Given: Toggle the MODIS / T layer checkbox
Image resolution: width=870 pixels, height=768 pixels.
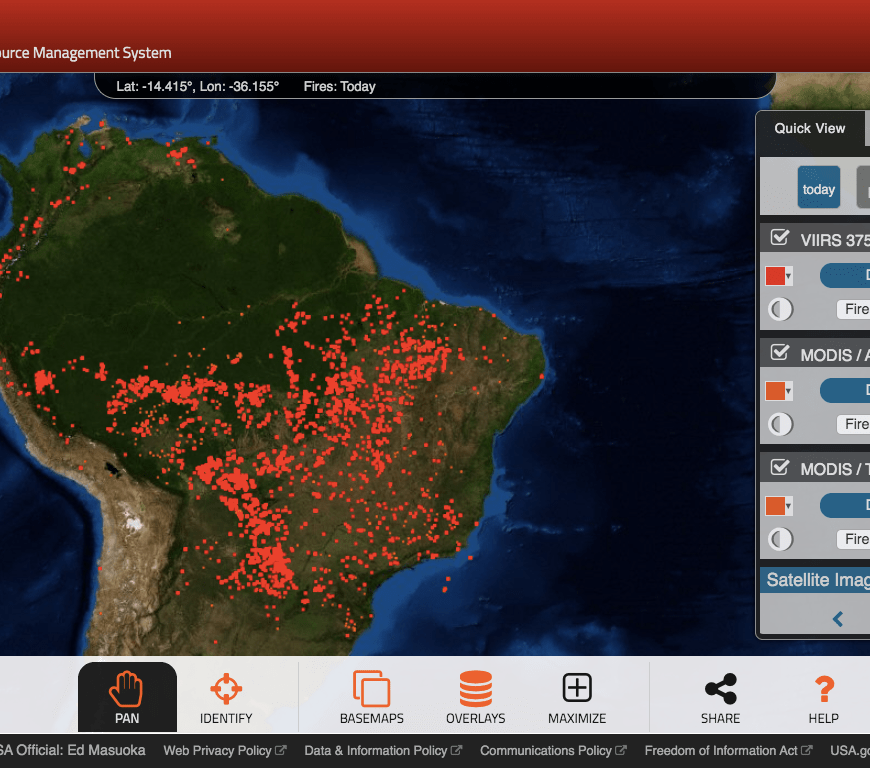Looking at the screenshot, I should 780,468.
